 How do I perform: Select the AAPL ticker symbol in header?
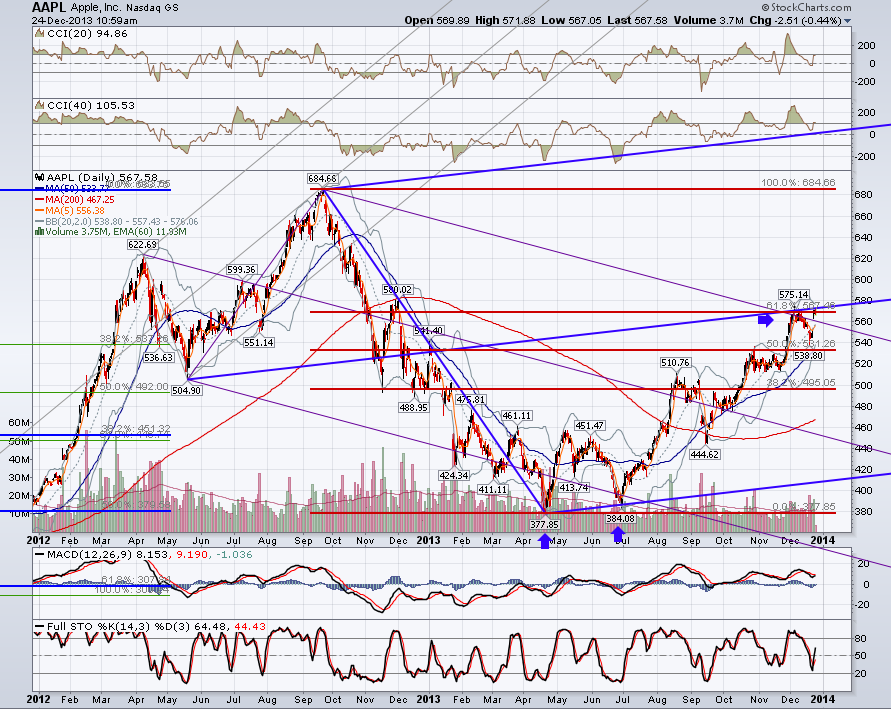pos(50,7)
